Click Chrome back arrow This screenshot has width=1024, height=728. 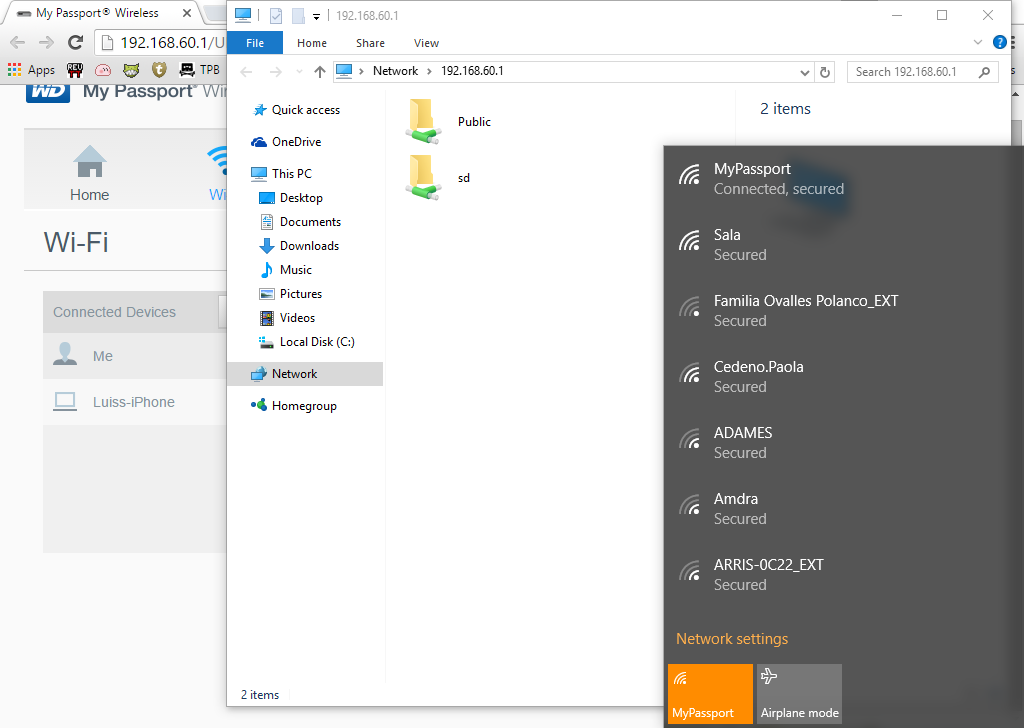tap(18, 43)
